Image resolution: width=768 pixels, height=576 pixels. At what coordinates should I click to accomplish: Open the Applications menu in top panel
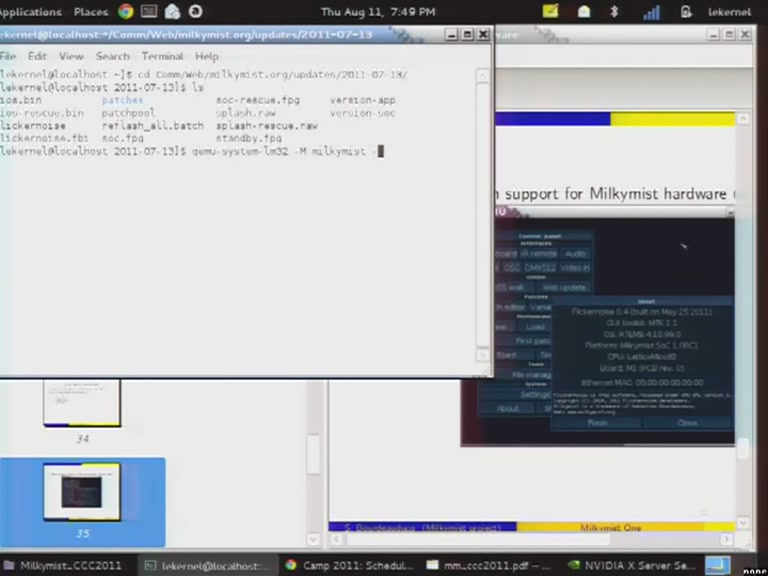coord(30,12)
